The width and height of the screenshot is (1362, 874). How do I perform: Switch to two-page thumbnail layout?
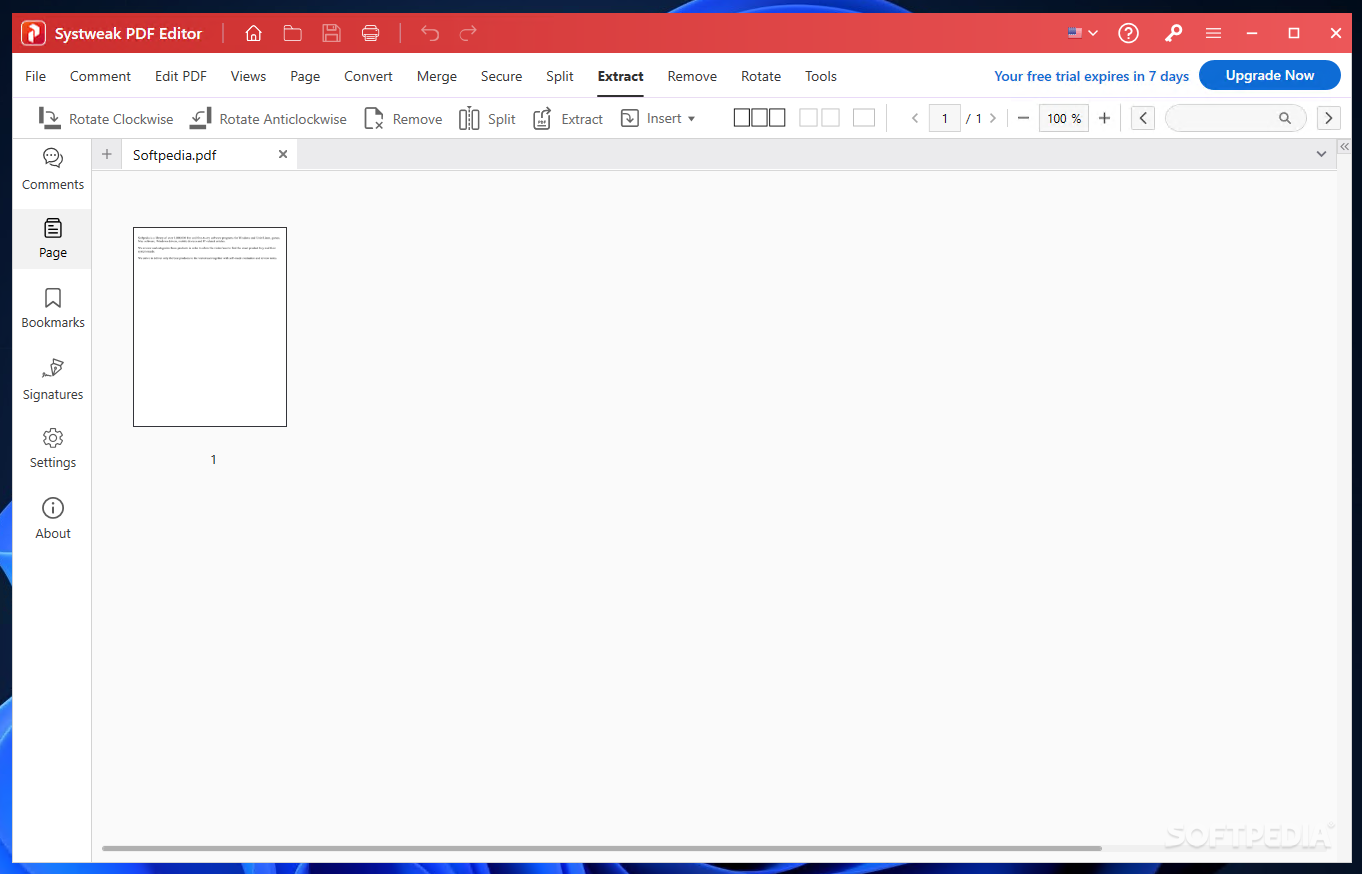point(820,118)
